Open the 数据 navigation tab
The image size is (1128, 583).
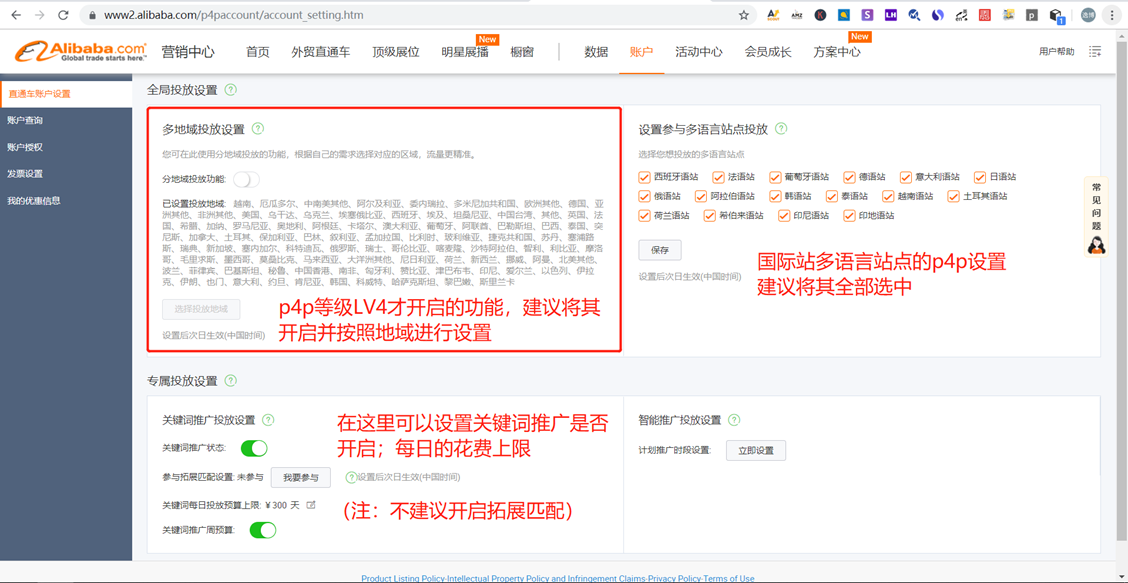[595, 50]
